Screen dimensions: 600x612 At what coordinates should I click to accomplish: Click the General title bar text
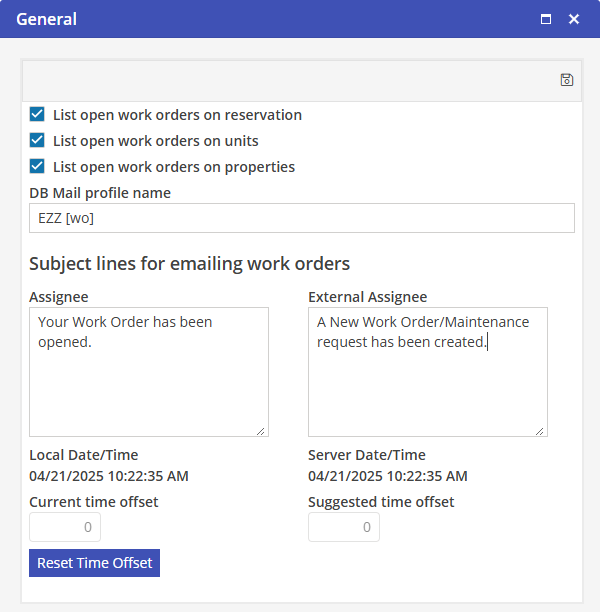(46, 19)
